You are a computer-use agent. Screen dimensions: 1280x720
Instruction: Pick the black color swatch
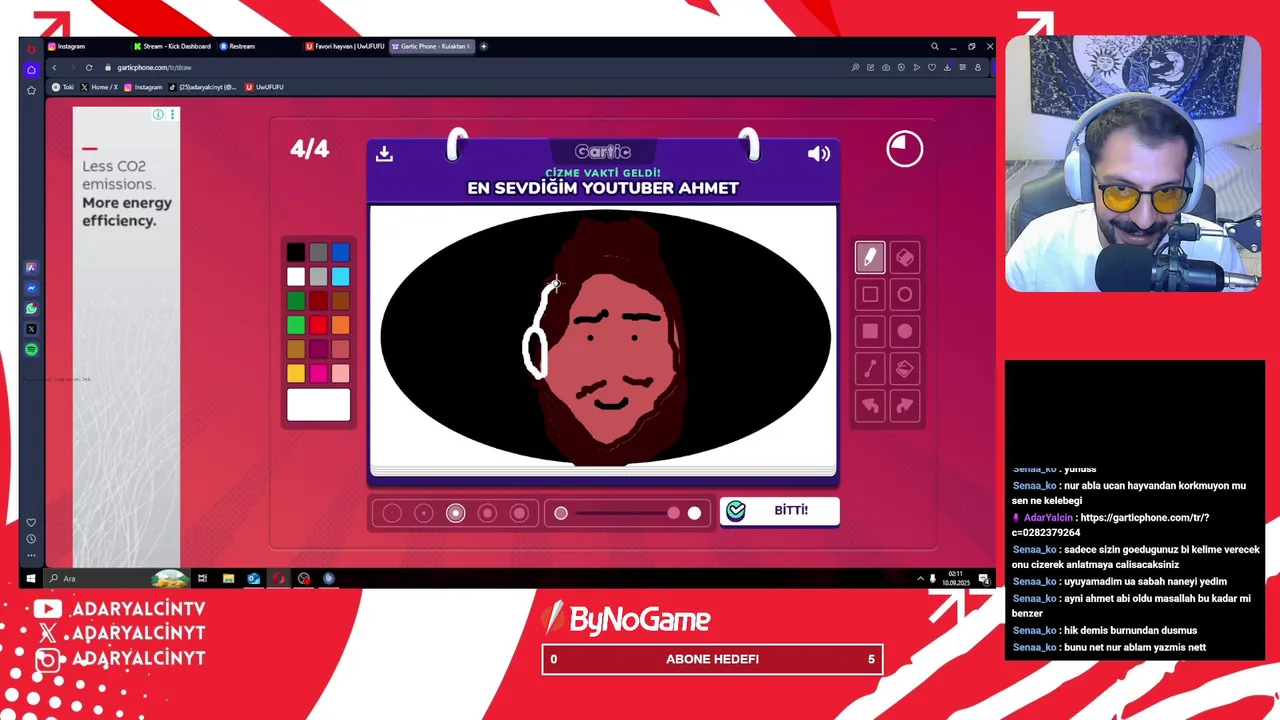(296, 253)
